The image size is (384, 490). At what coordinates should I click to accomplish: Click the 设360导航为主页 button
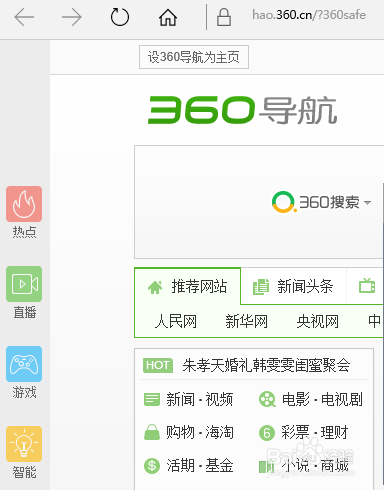point(194,57)
